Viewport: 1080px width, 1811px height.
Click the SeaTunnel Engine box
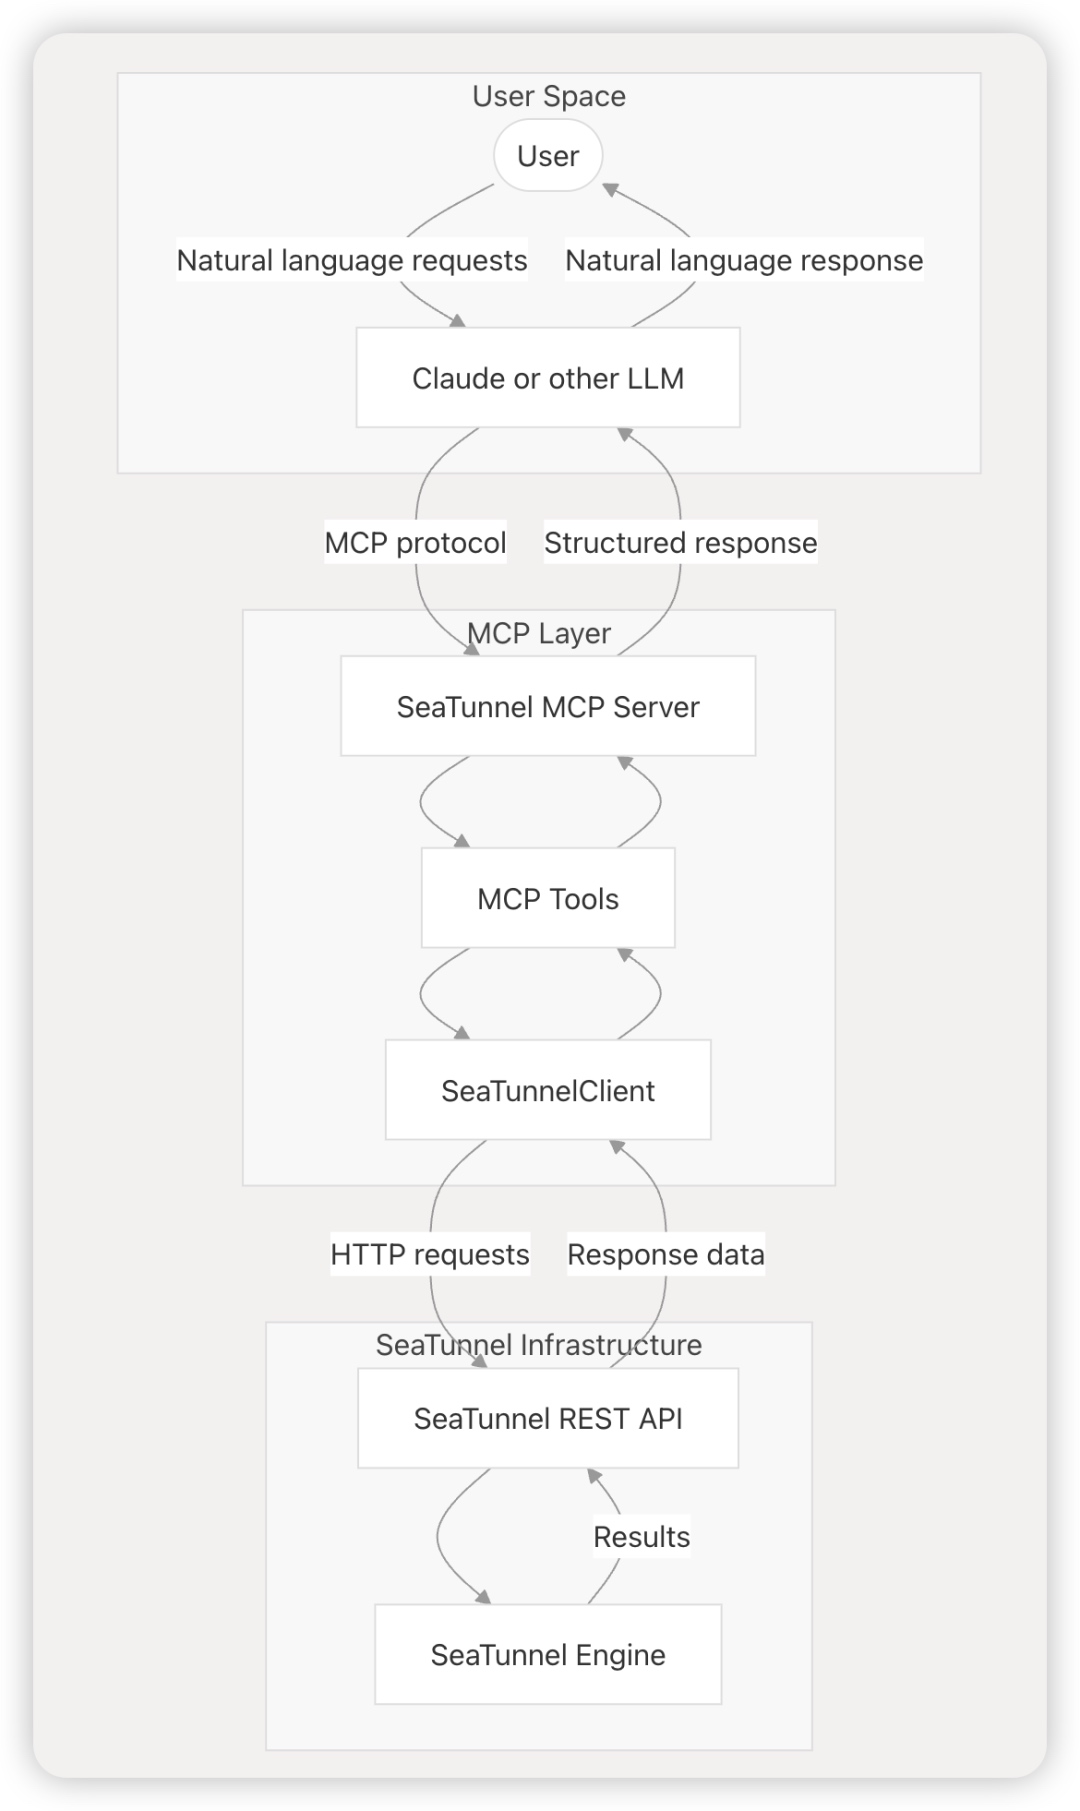[548, 1654]
